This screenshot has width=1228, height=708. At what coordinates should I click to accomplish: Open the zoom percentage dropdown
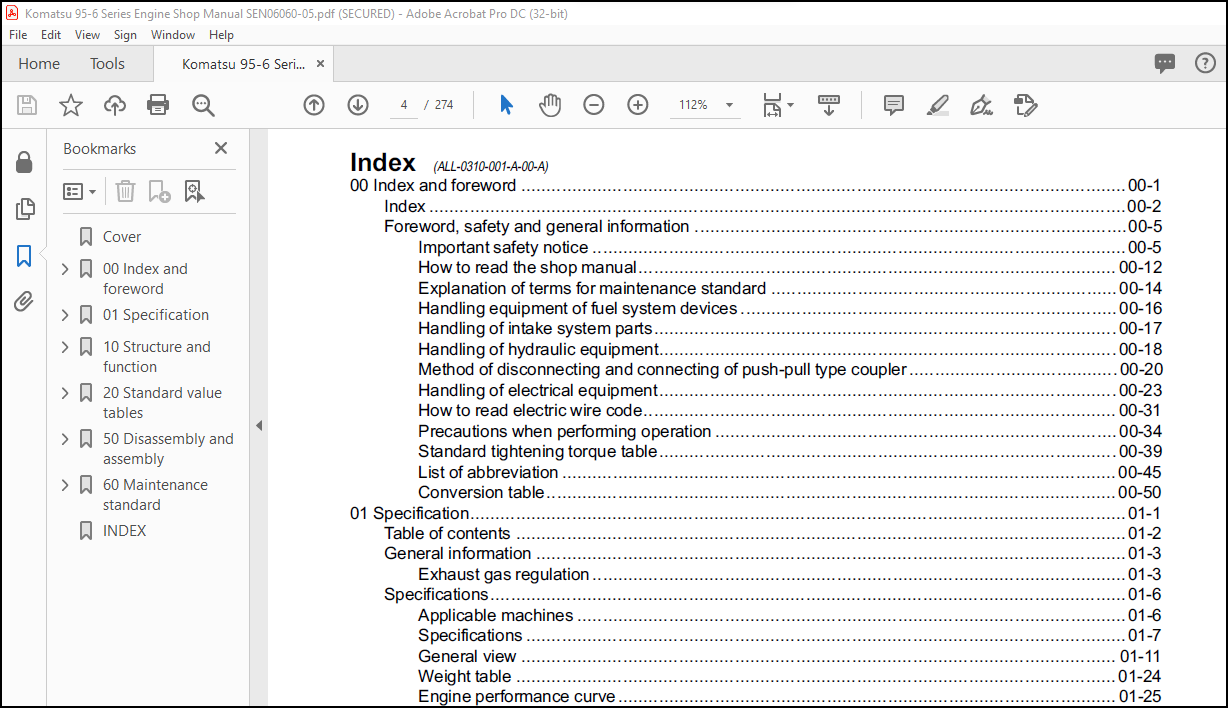coord(729,105)
